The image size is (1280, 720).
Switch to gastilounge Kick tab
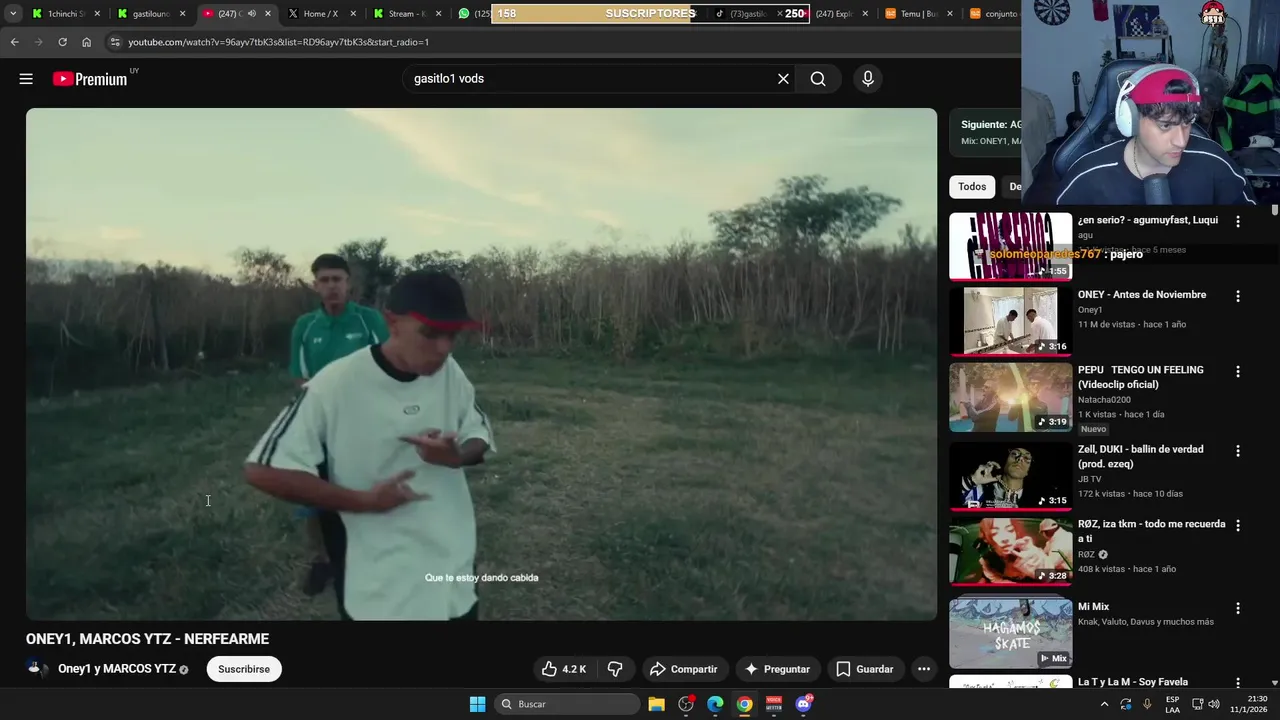tap(151, 14)
